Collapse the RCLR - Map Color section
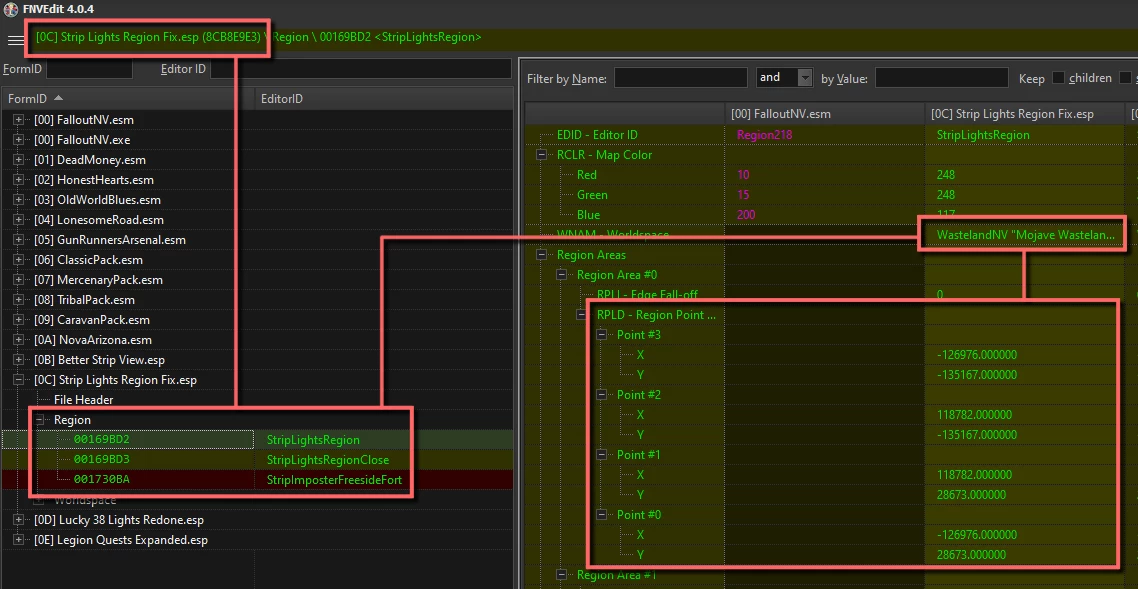 [x=541, y=155]
